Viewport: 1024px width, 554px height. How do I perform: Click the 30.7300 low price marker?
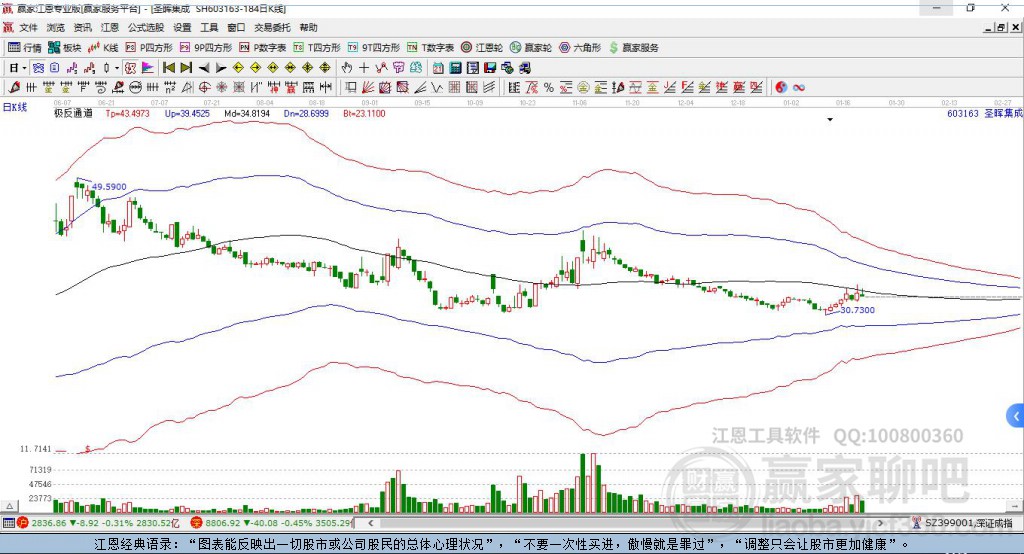point(857,310)
